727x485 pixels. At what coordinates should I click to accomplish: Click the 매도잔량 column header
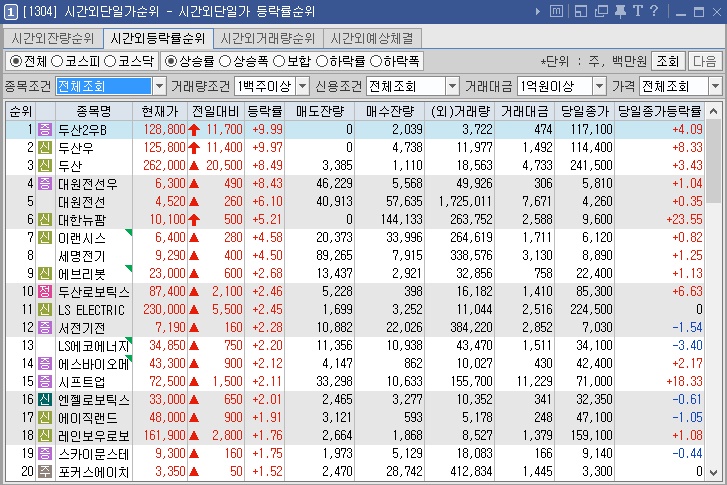pyautogui.click(x=320, y=111)
